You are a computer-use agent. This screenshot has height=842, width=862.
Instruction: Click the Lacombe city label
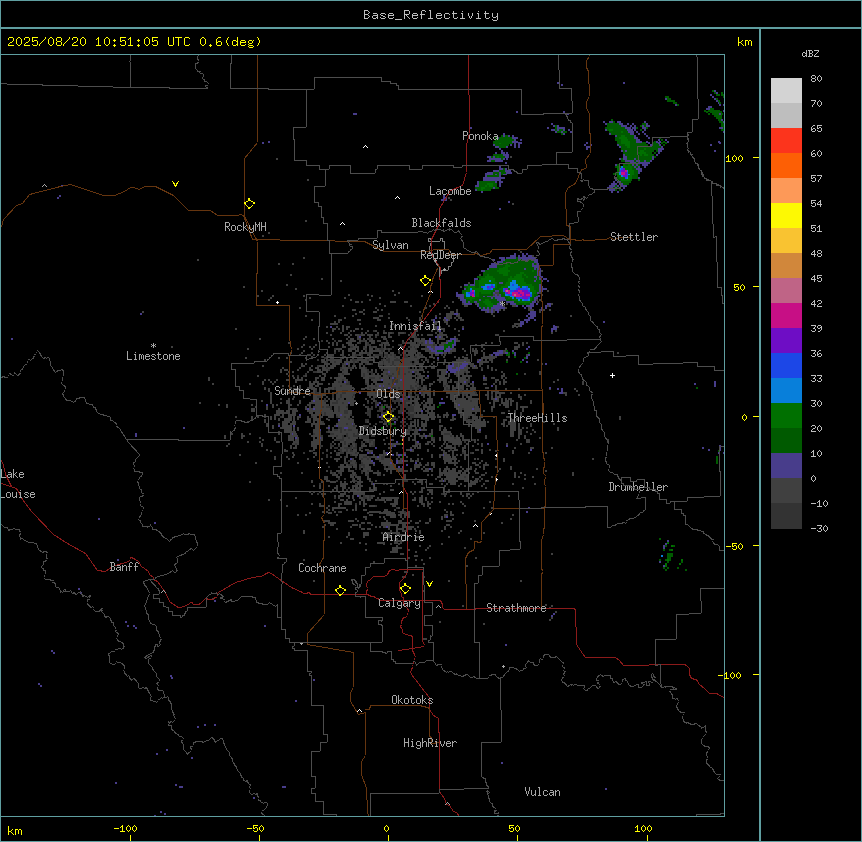point(450,191)
